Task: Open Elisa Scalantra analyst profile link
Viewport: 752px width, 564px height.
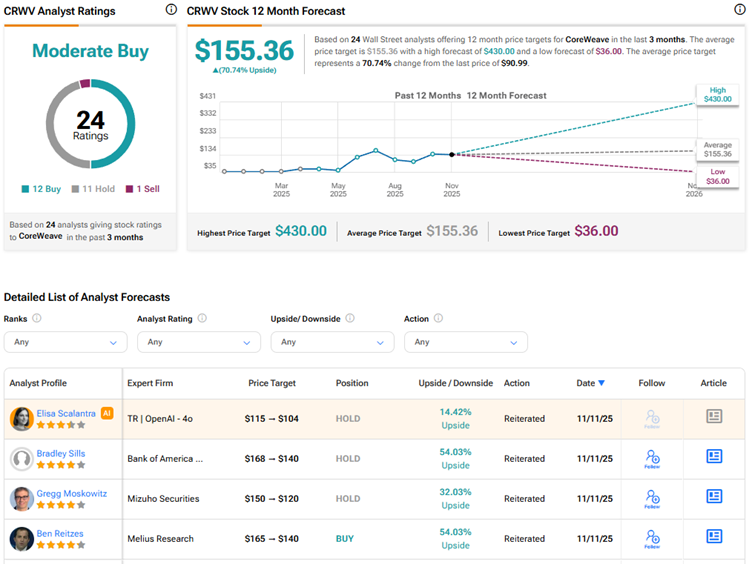Action: point(65,412)
